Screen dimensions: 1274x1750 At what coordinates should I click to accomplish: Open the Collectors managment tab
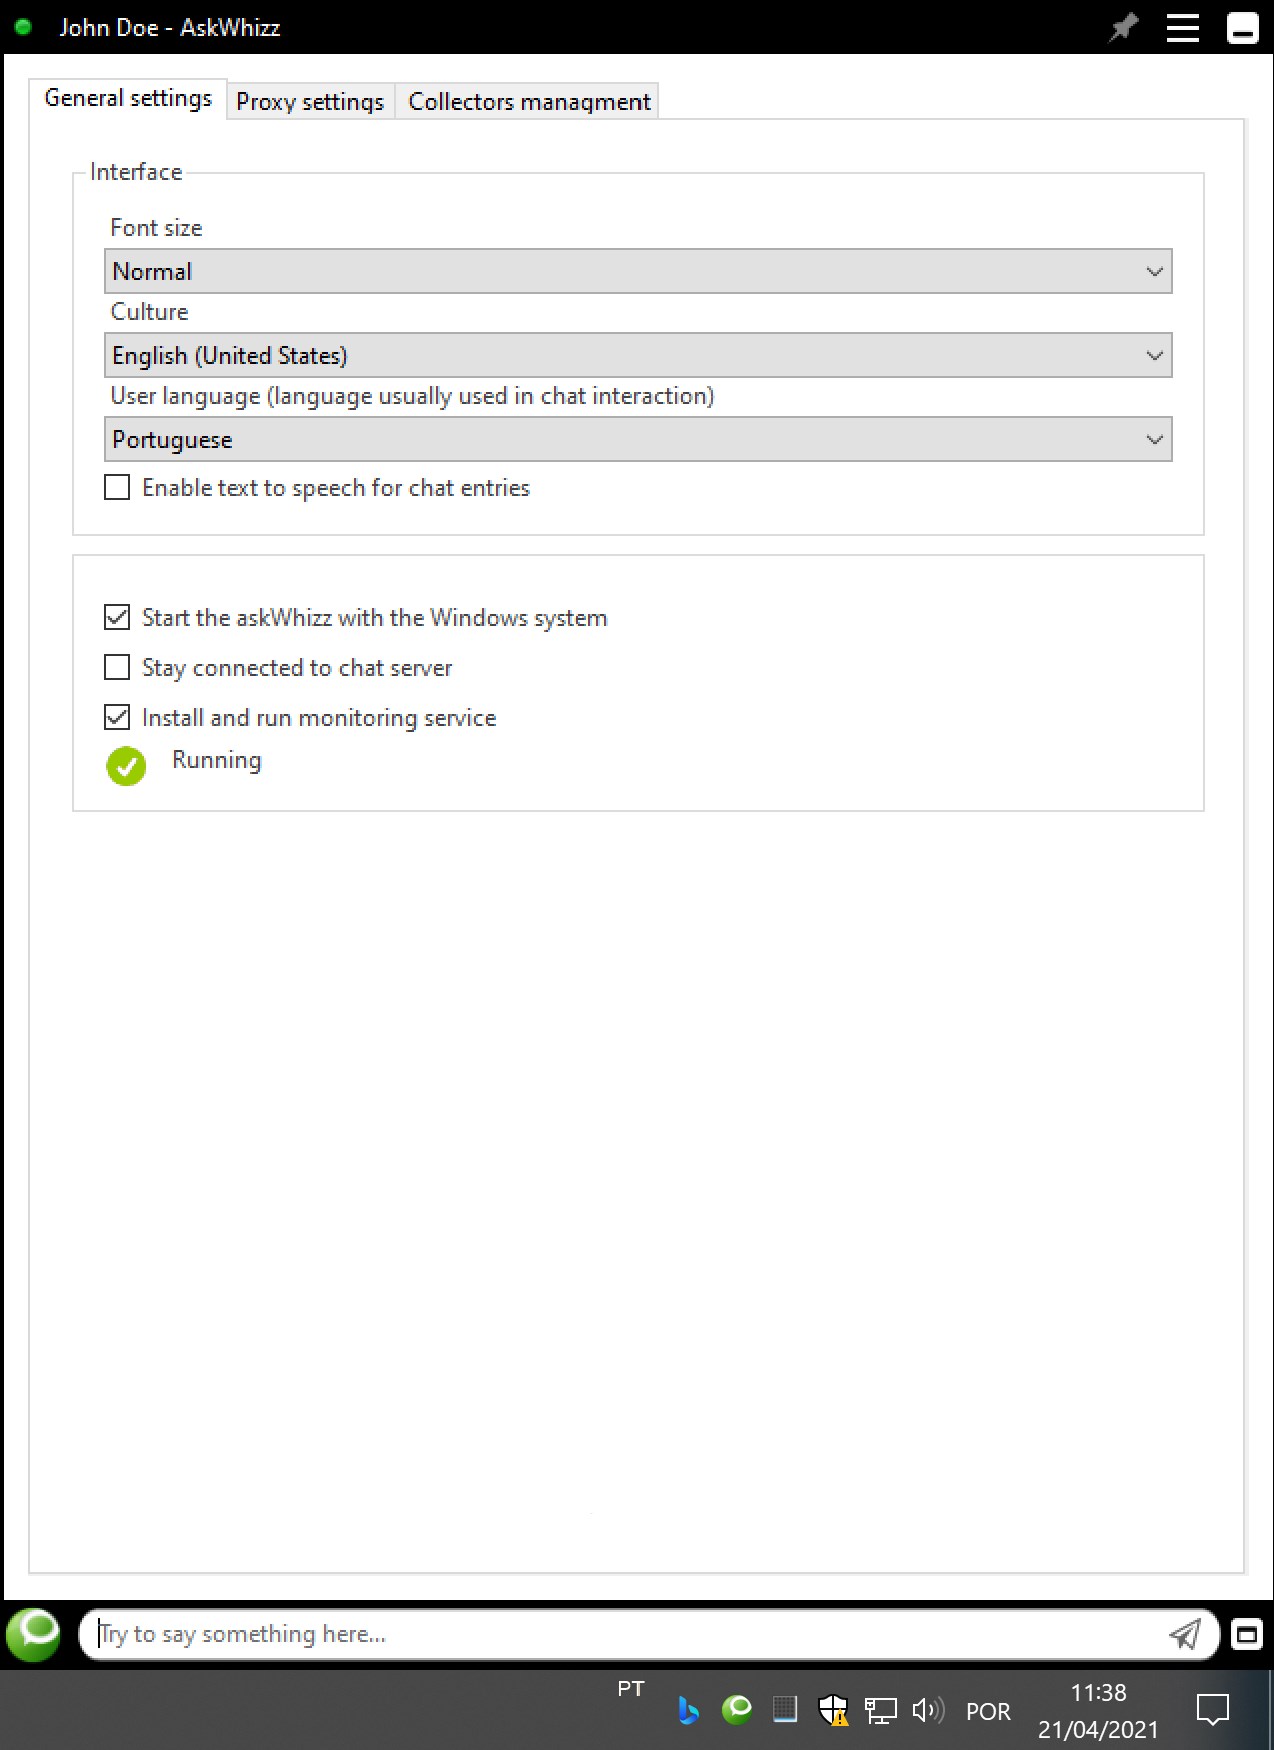click(x=529, y=101)
